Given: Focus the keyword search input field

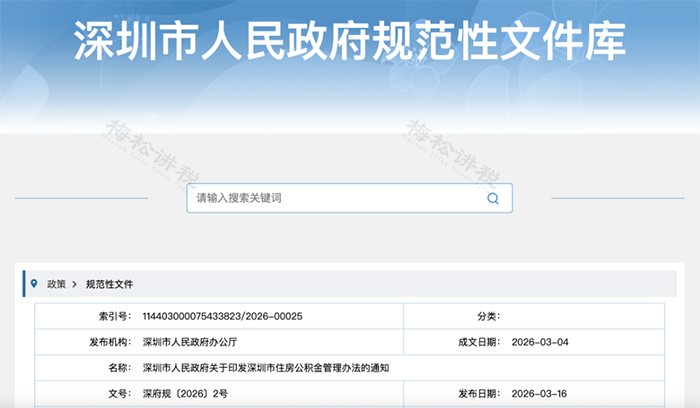Looking at the screenshot, I should coord(349,198).
